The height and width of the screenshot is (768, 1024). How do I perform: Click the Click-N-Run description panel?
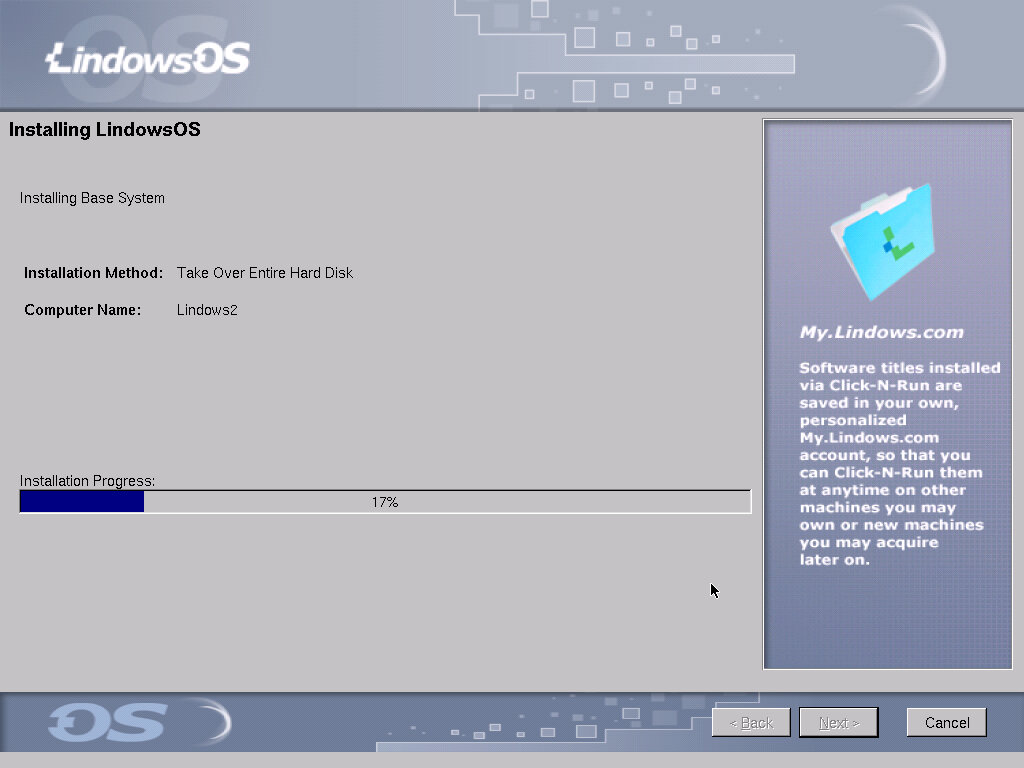[900, 463]
